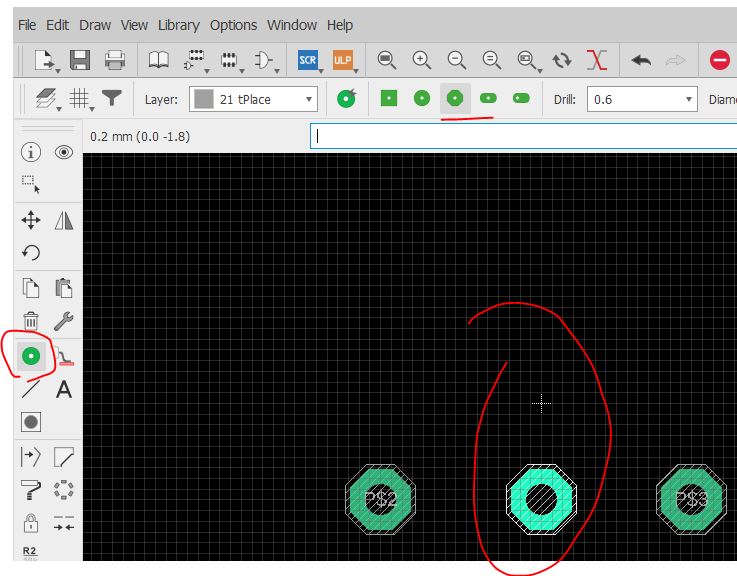This screenshot has height=576, width=737.
Task: Open the View menu
Action: click(134, 25)
